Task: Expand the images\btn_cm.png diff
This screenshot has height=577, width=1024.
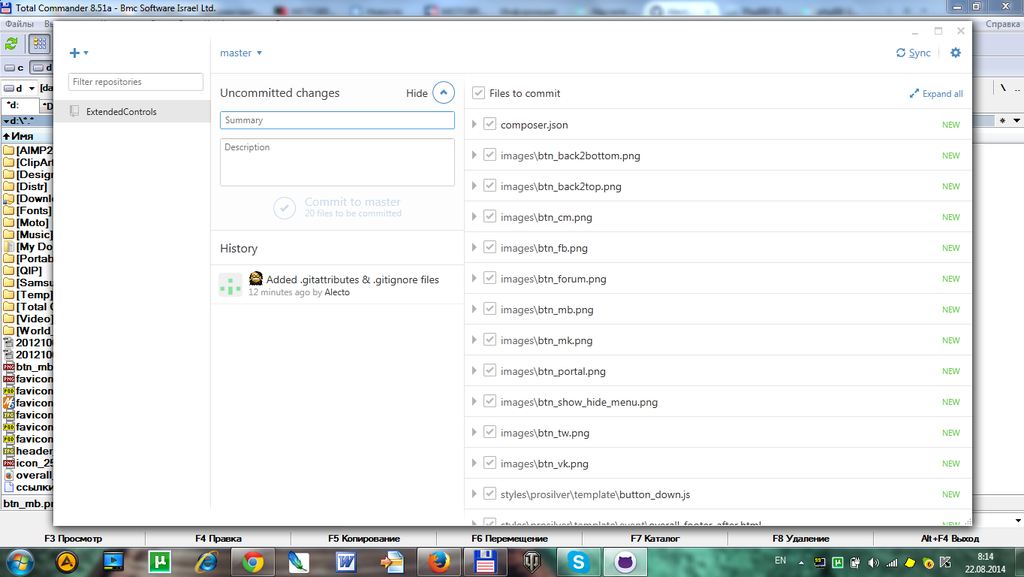Action: point(474,217)
